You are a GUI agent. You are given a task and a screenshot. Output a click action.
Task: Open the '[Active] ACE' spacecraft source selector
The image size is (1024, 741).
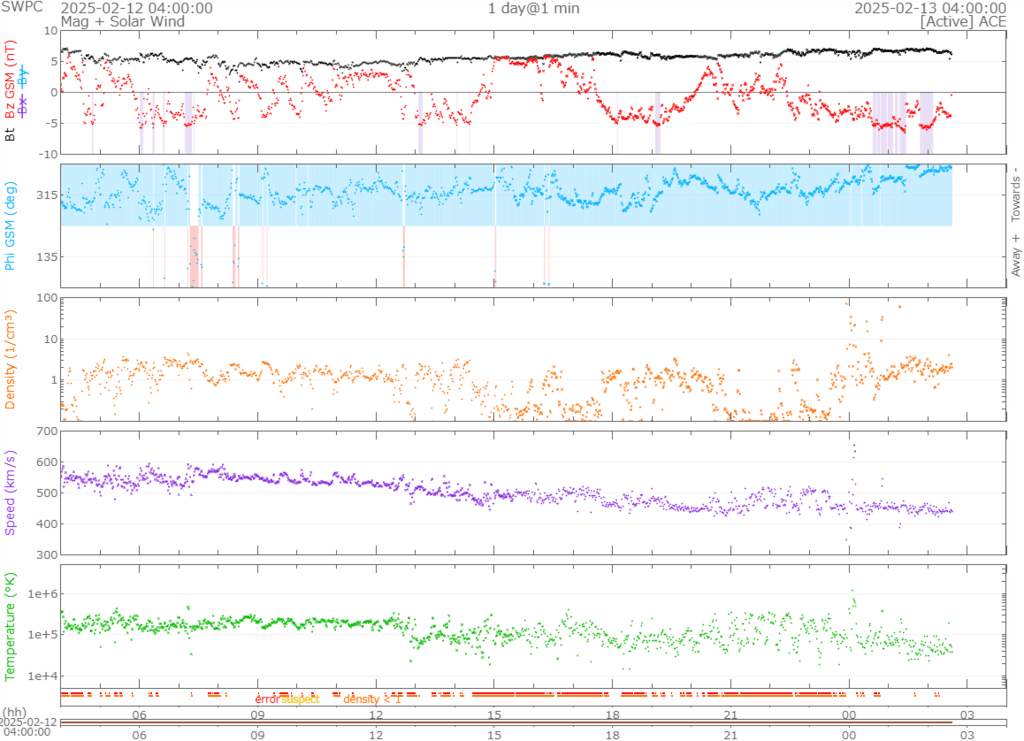coord(963,21)
